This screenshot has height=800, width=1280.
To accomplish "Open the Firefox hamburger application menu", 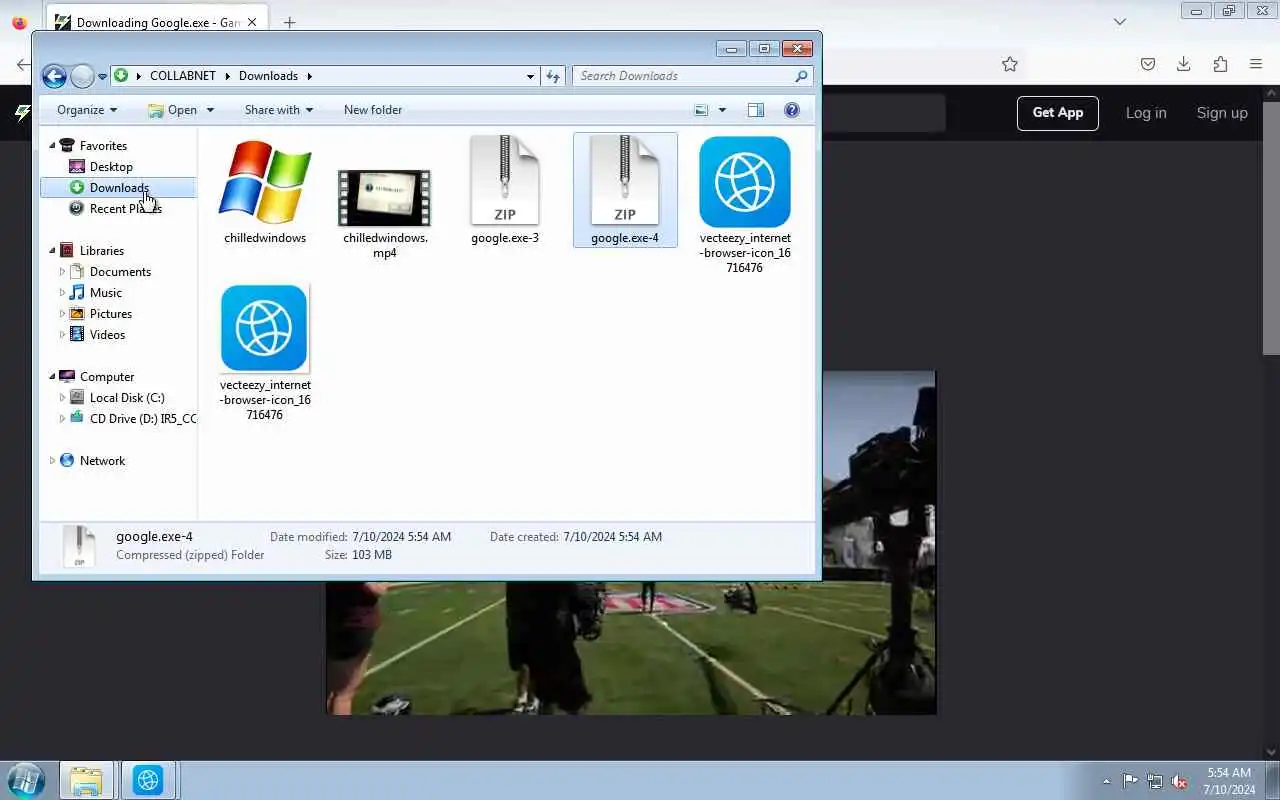I will point(1256,64).
